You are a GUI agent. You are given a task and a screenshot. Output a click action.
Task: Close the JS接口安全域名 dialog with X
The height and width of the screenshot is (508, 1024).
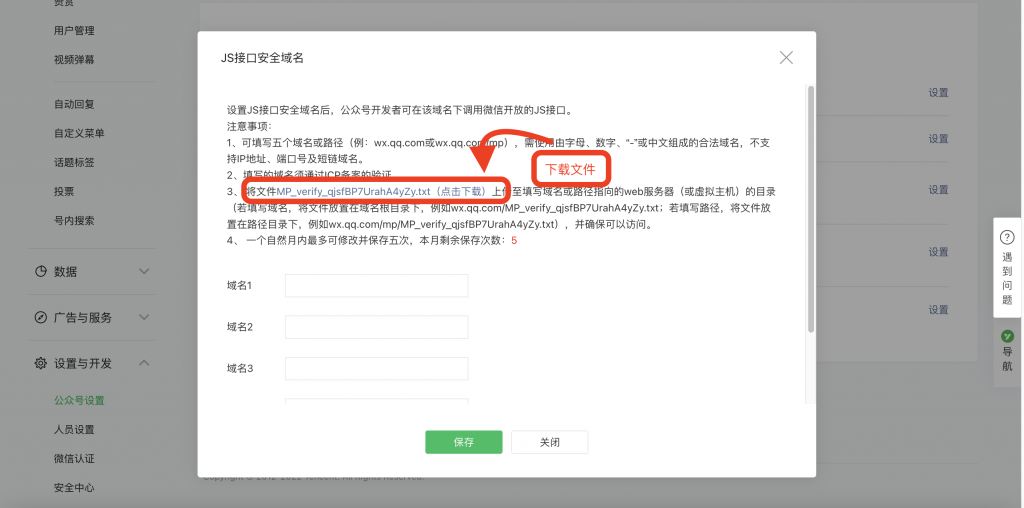[786, 58]
